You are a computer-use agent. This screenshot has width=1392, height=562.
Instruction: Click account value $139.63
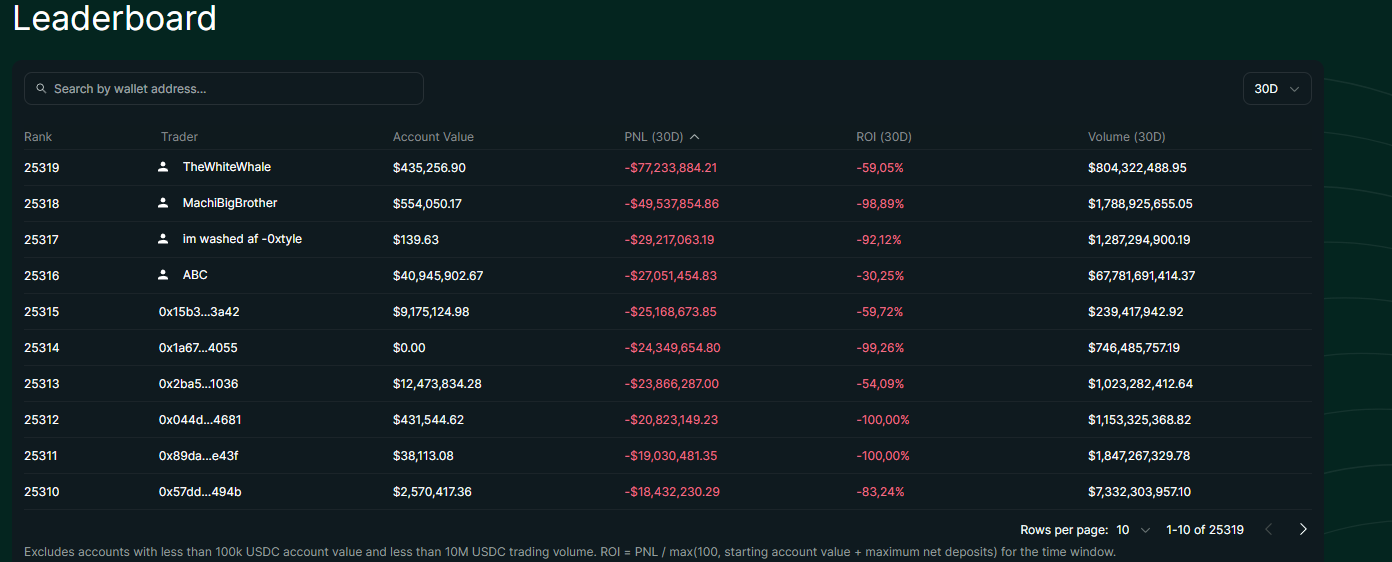(x=416, y=240)
